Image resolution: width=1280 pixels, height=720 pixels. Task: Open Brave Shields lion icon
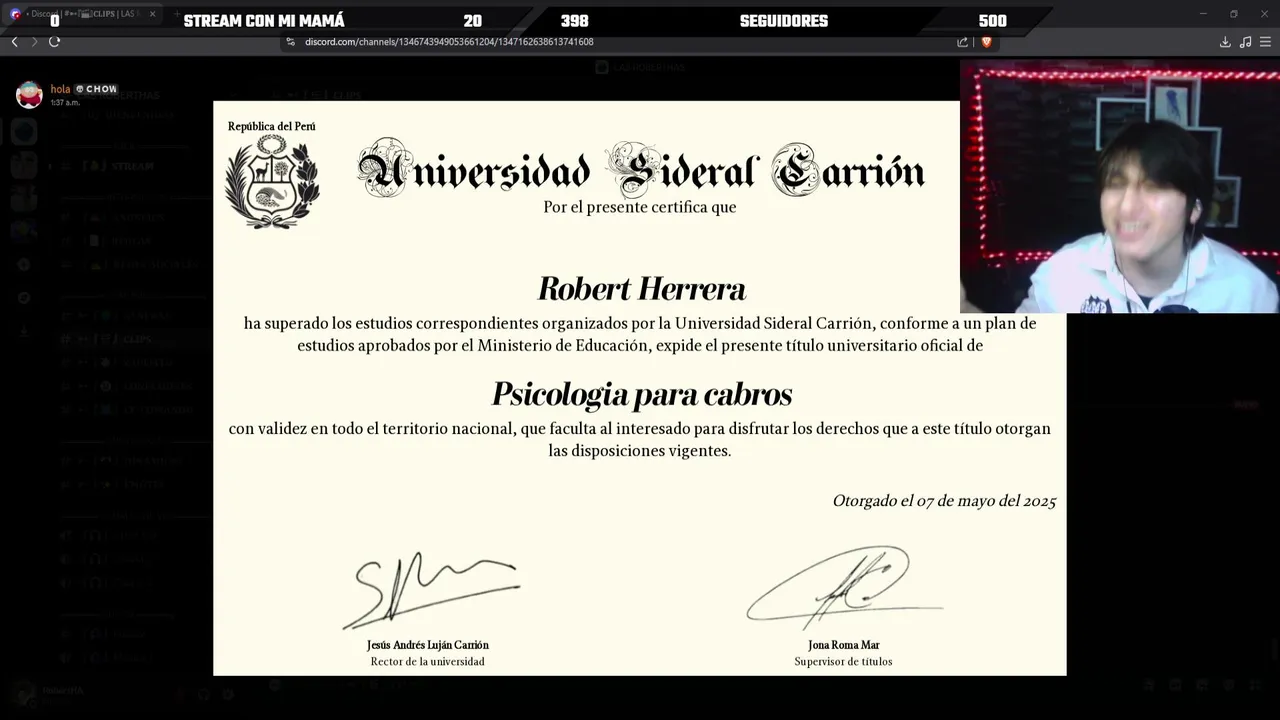pyautogui.click(x=986, y=42)
